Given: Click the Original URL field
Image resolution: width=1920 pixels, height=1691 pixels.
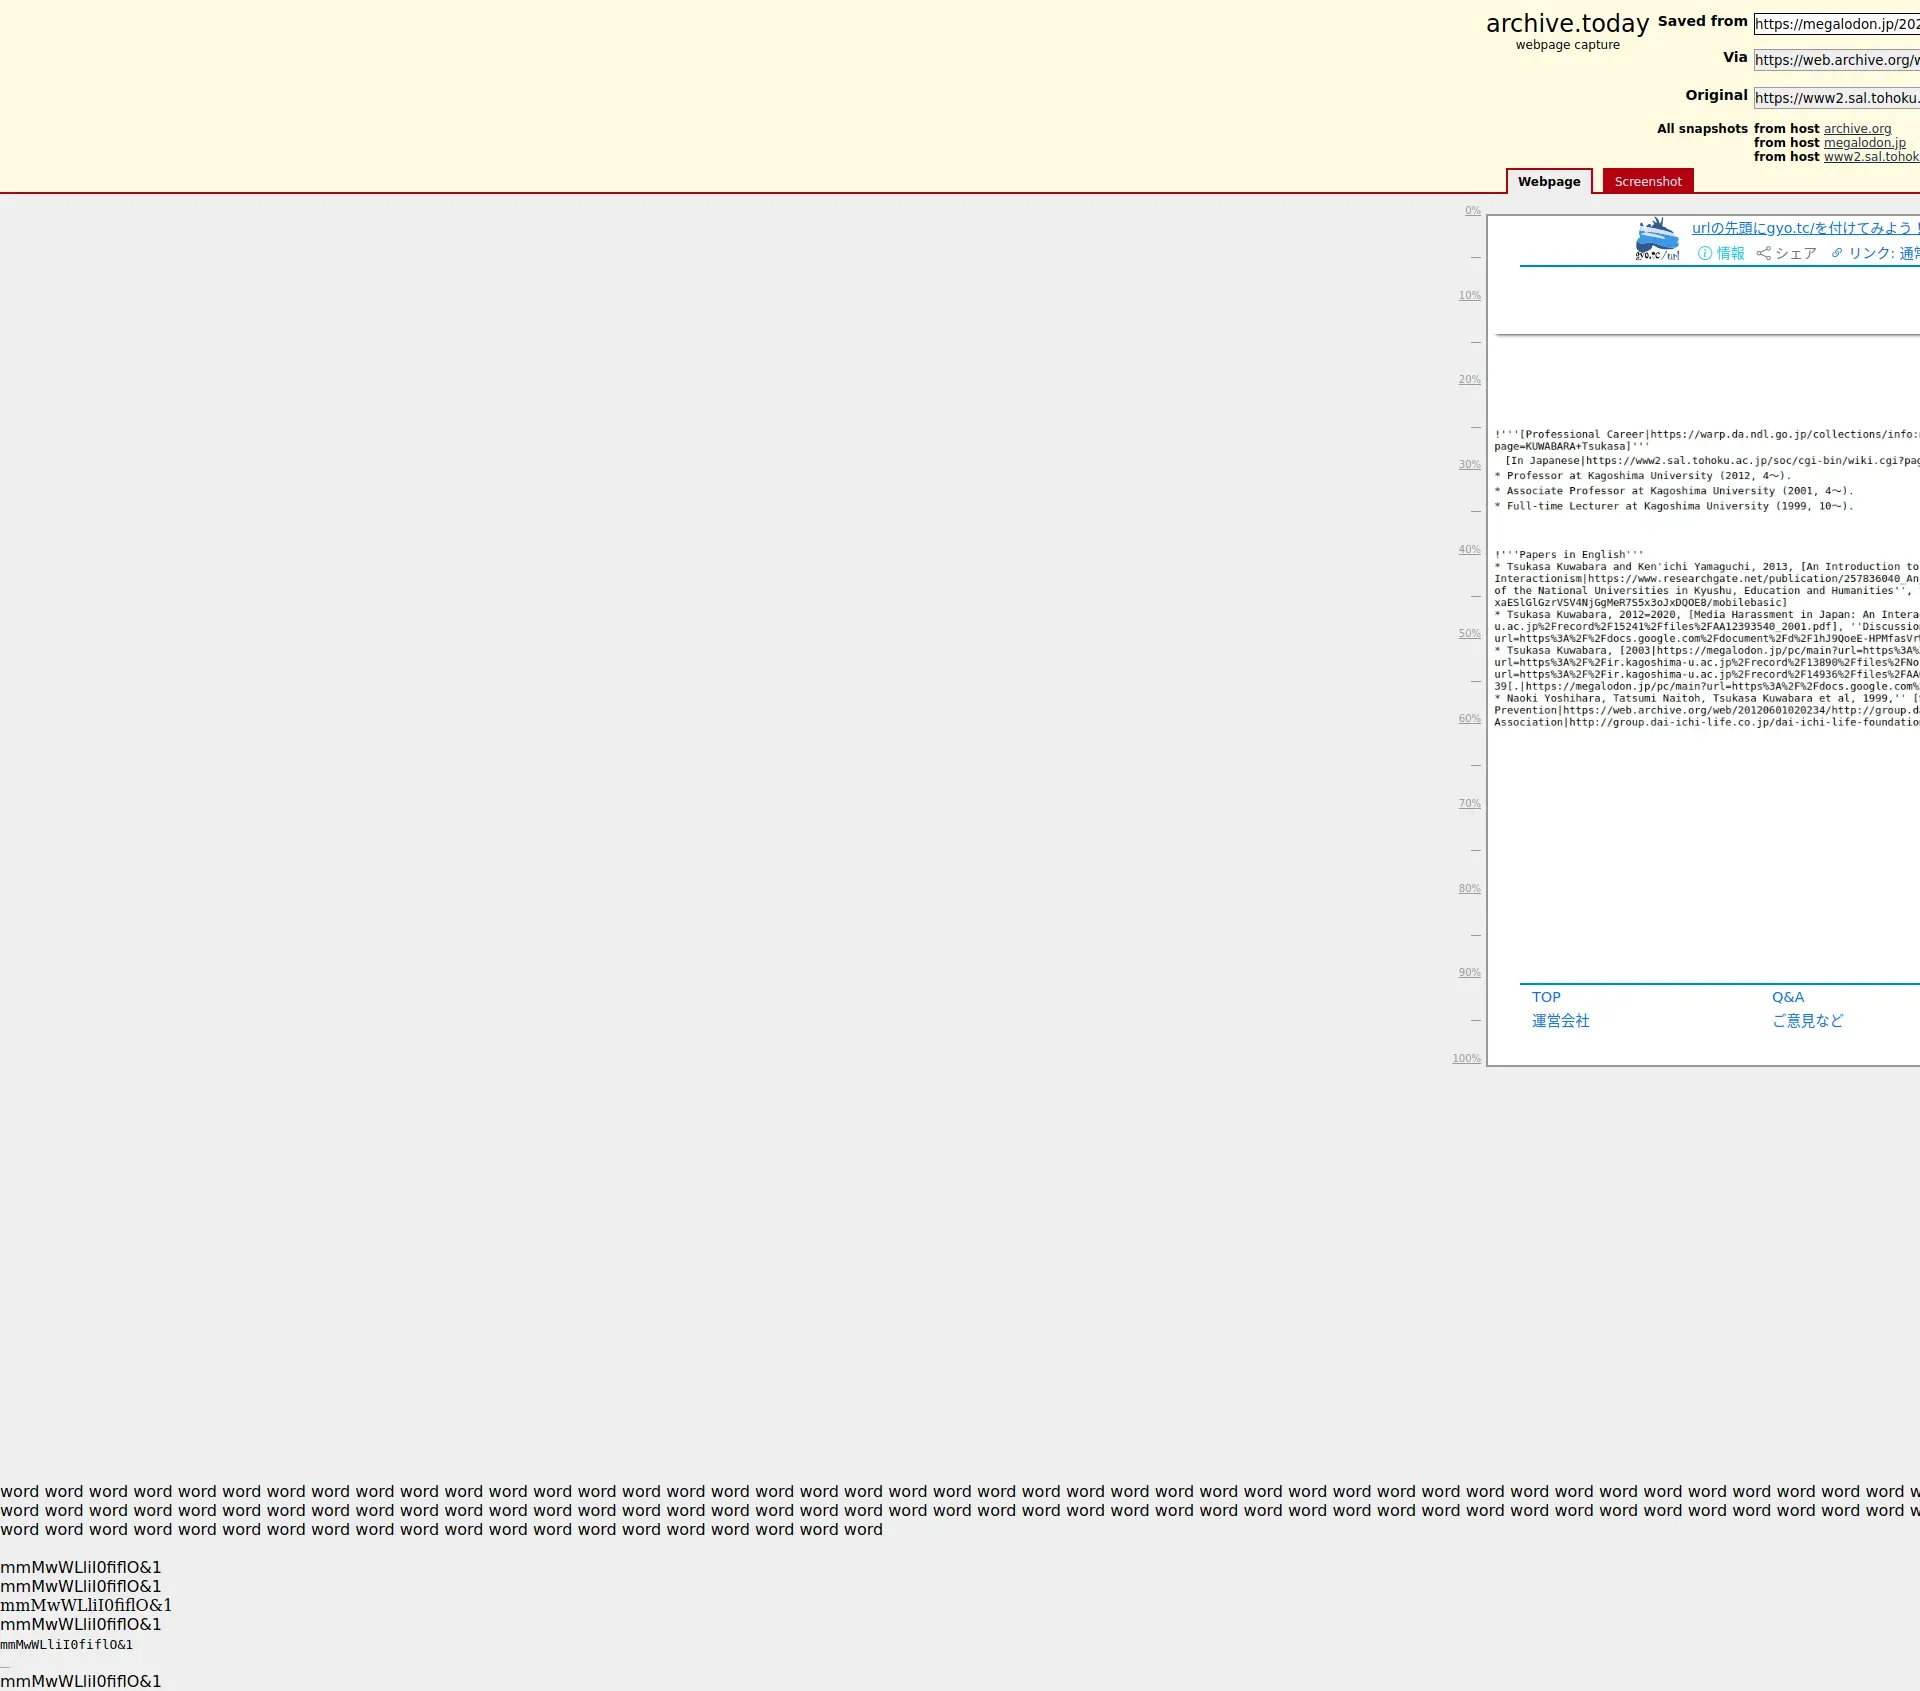Looking at the screenshot, I should (1836, 98).
